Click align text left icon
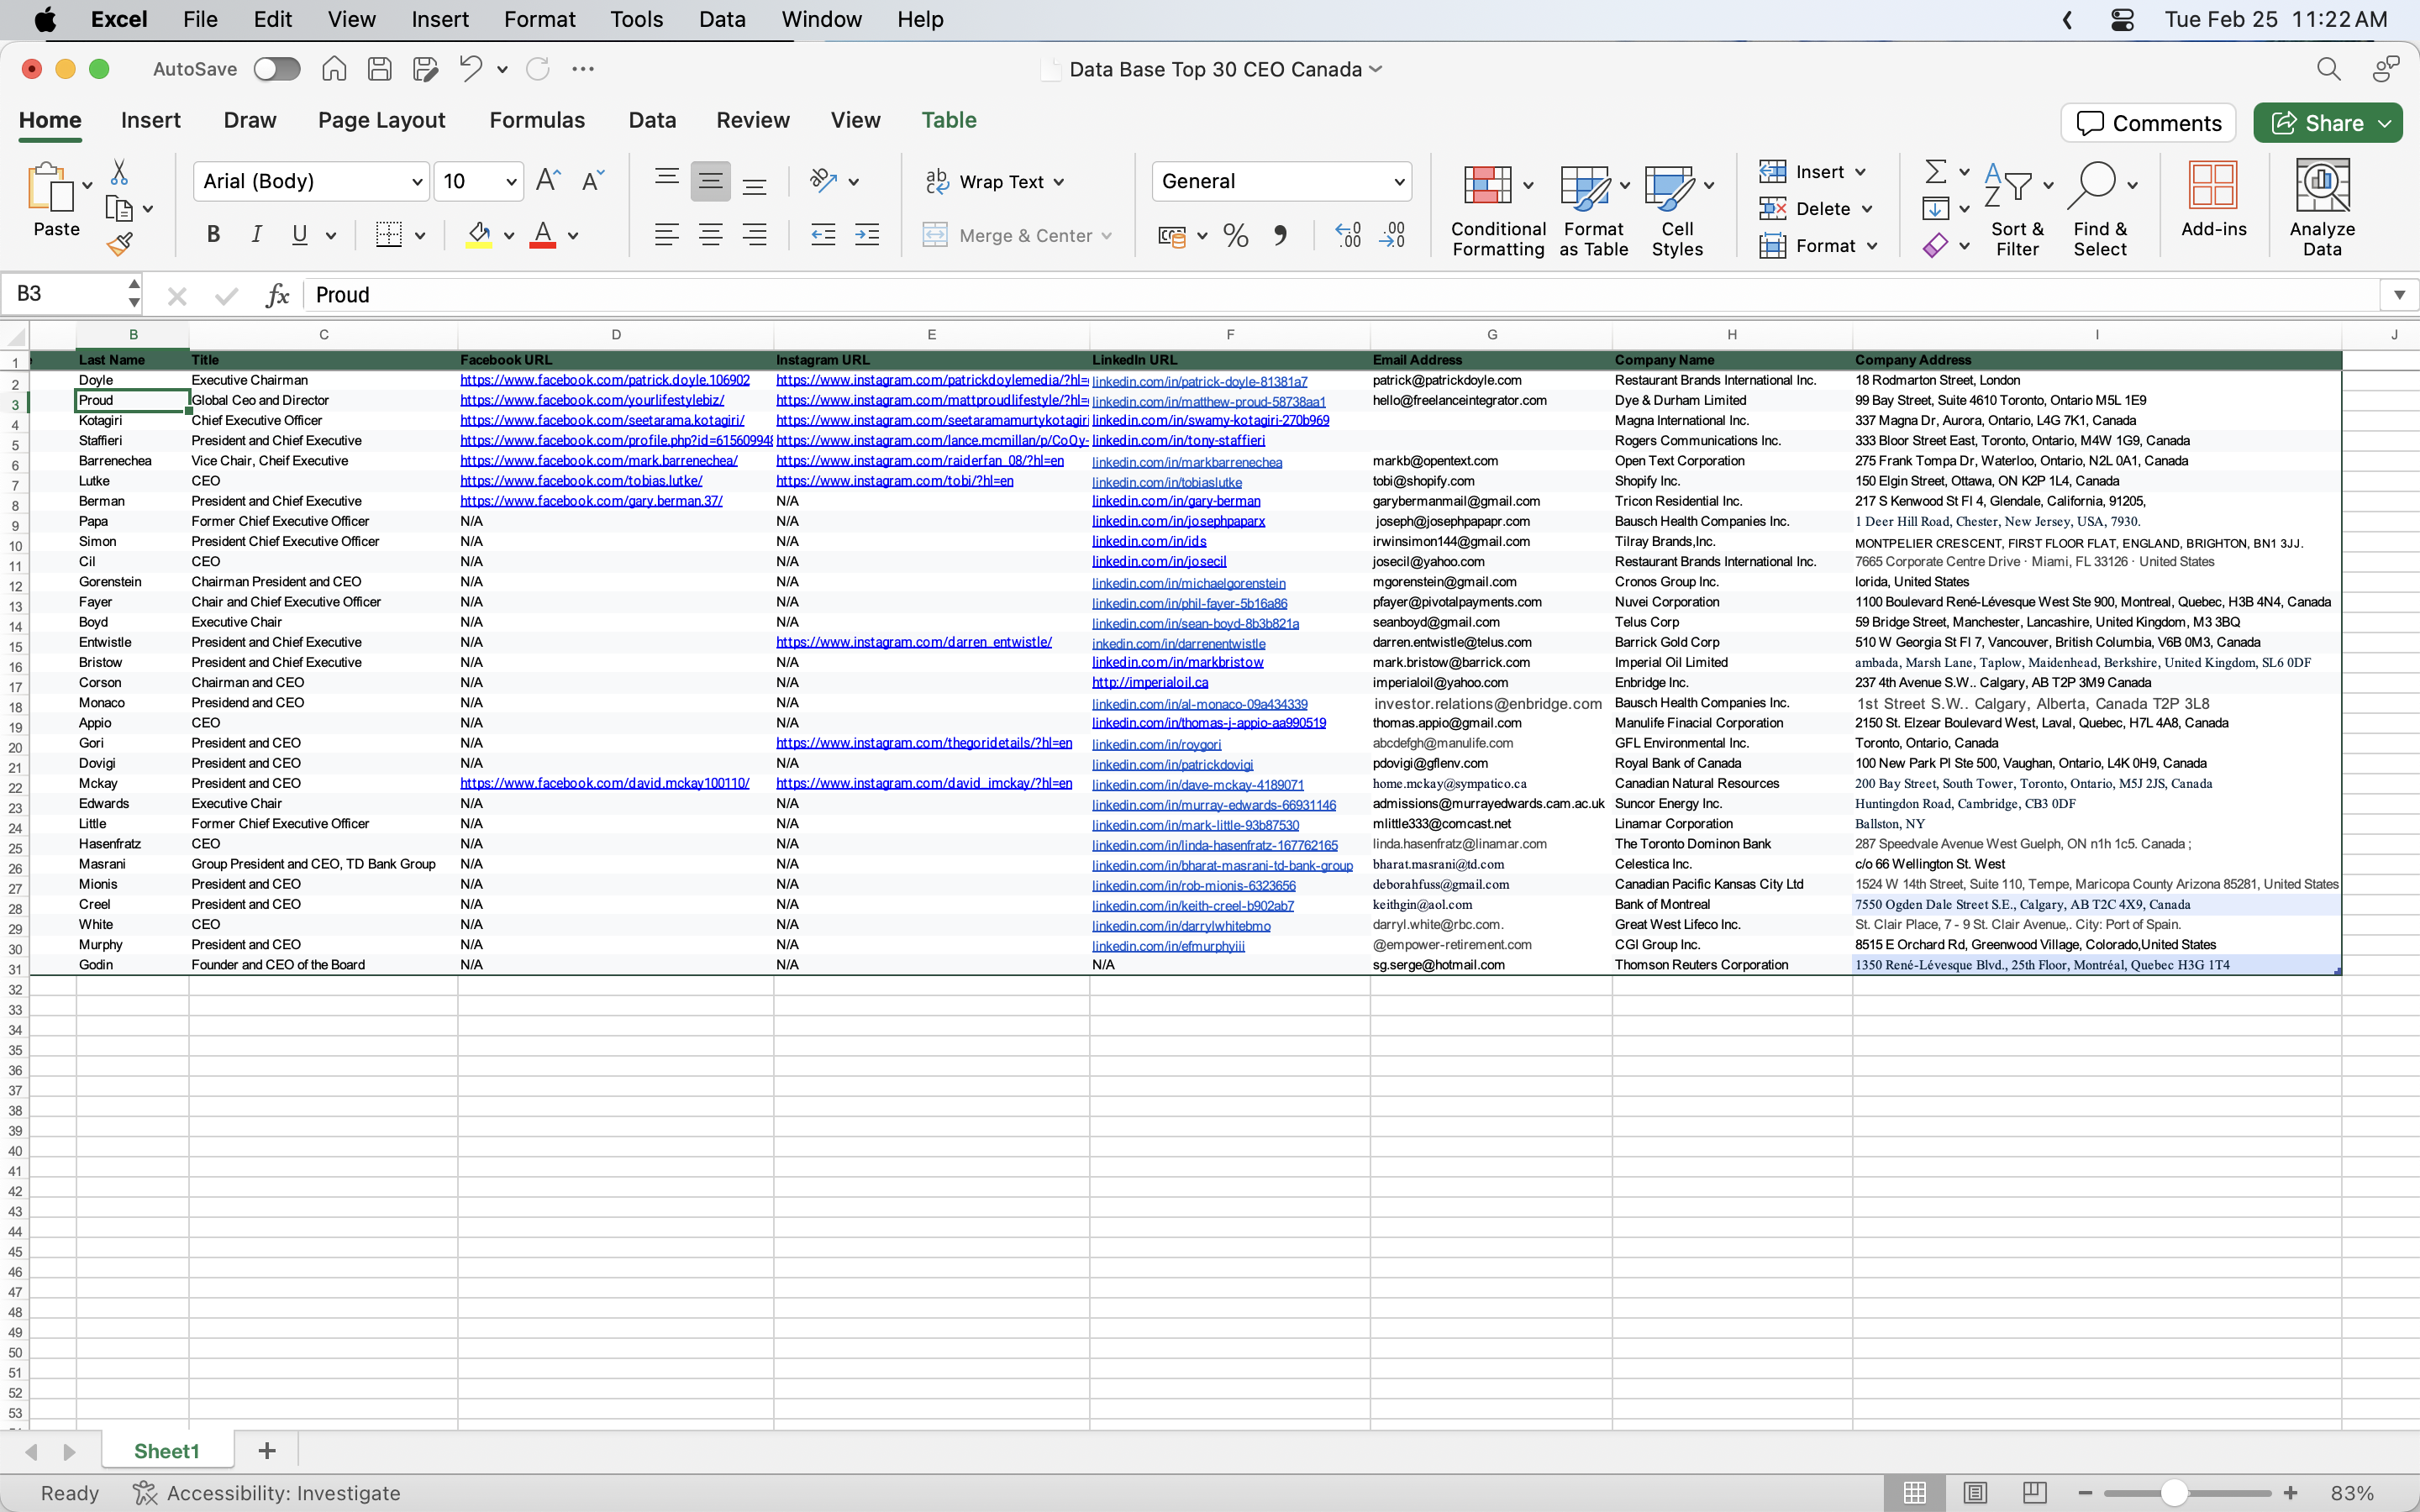The height and width of the screenshot is (1512, 2420). (x=667, y=234)
